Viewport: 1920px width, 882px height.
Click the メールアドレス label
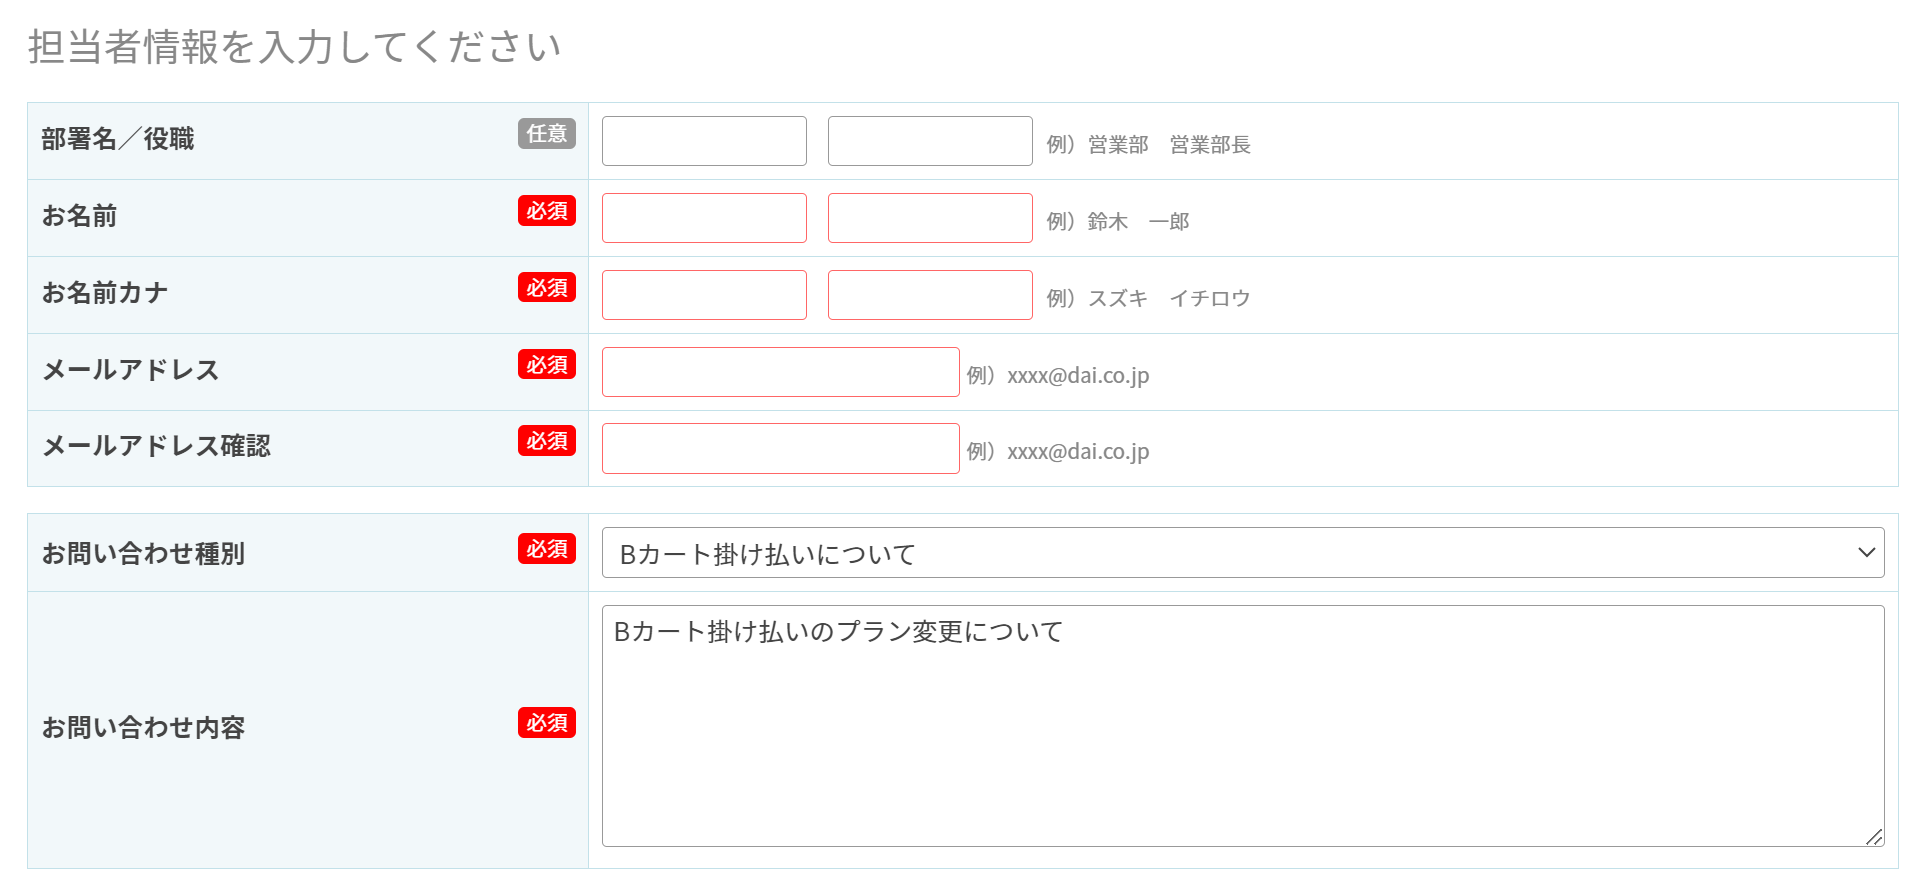pos(130,370)
